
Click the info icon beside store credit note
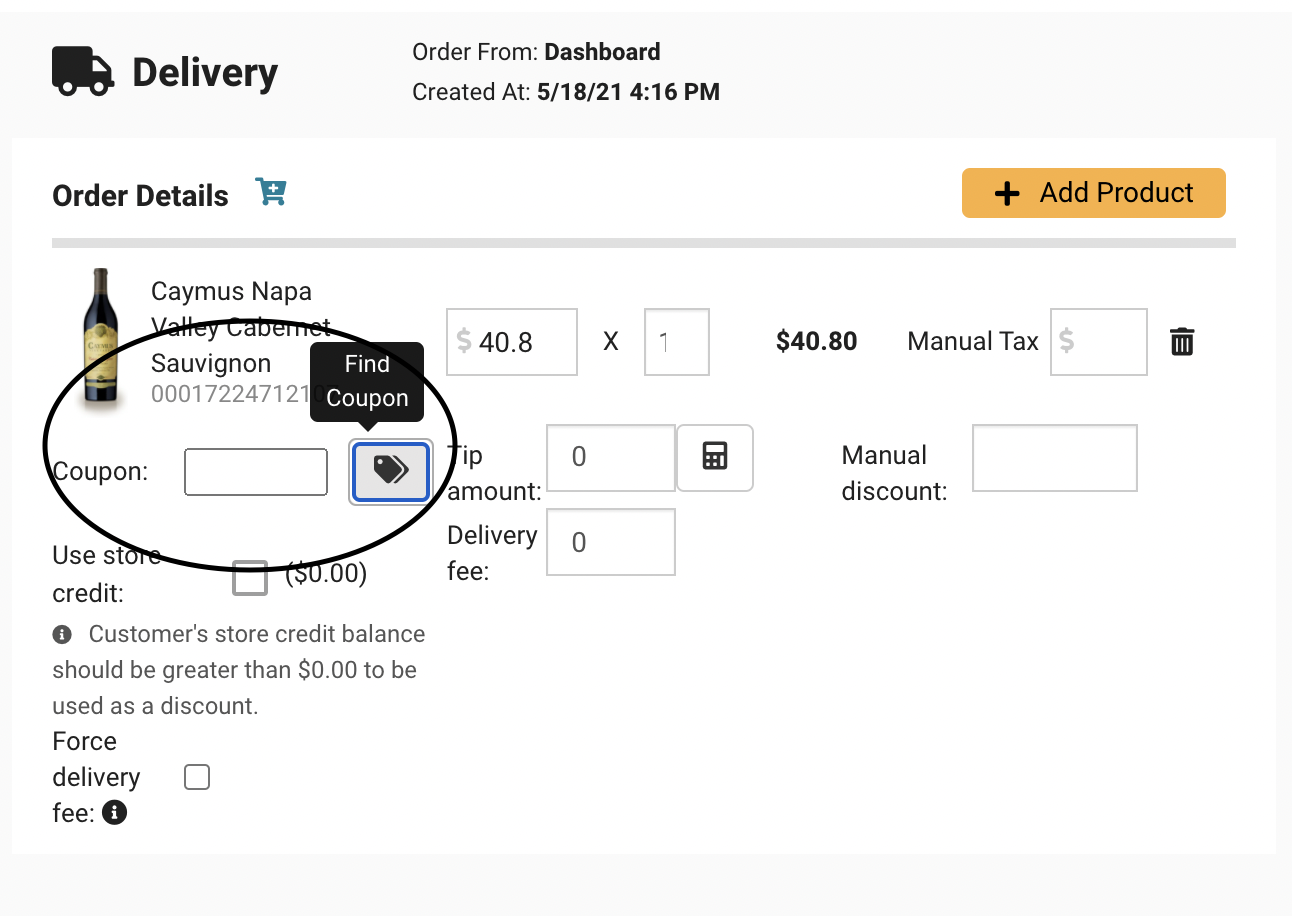(62, 635)
